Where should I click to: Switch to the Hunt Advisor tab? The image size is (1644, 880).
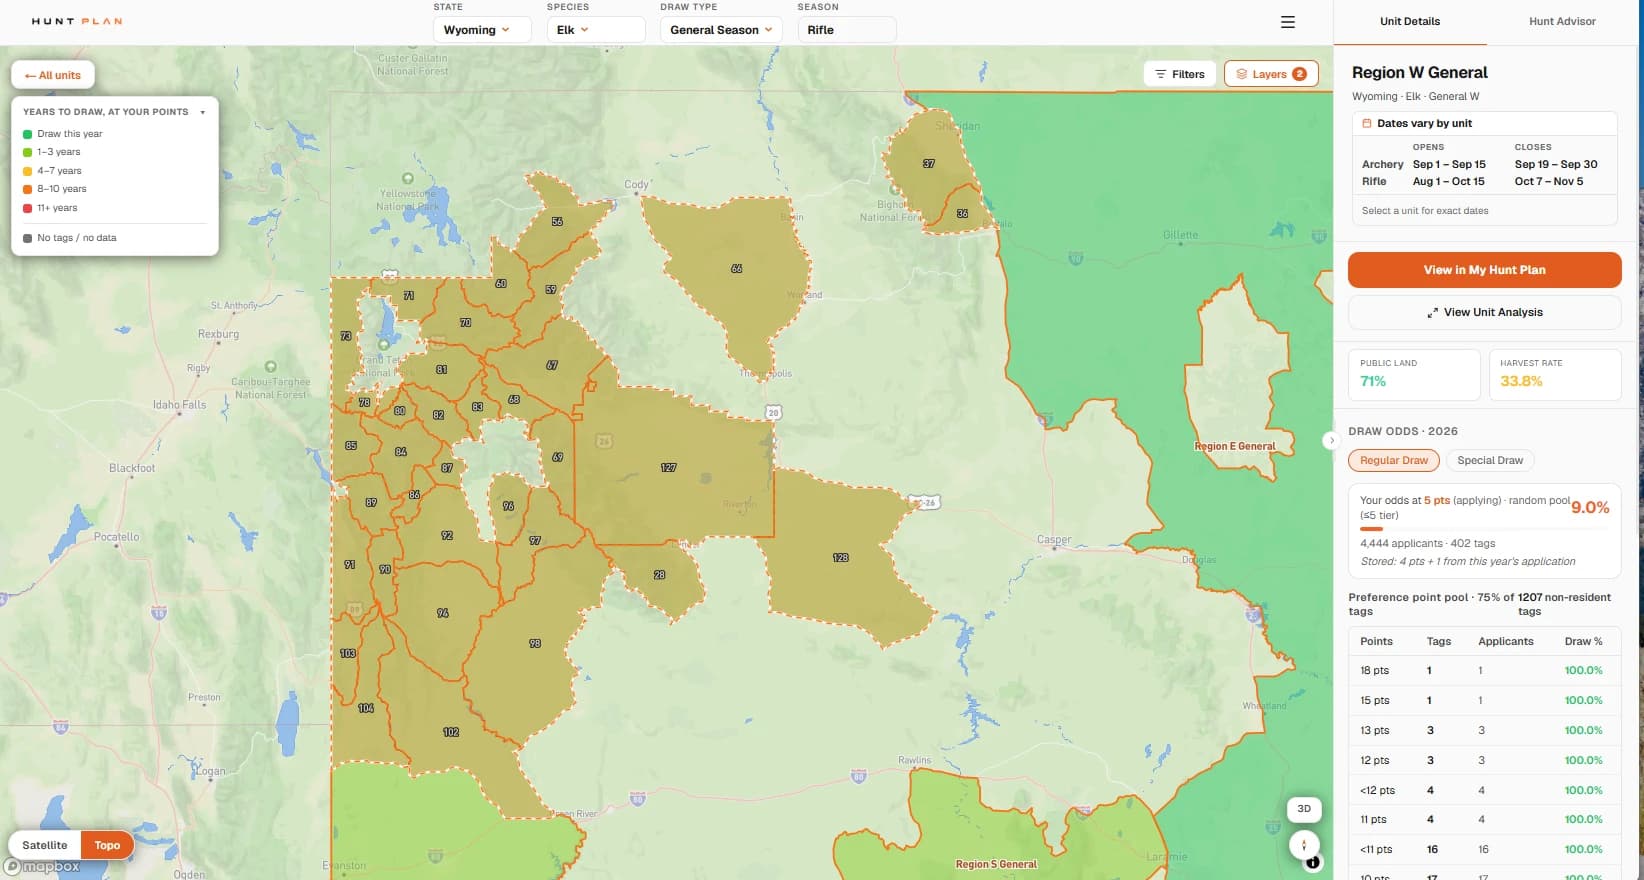(x=1562, y=21)
